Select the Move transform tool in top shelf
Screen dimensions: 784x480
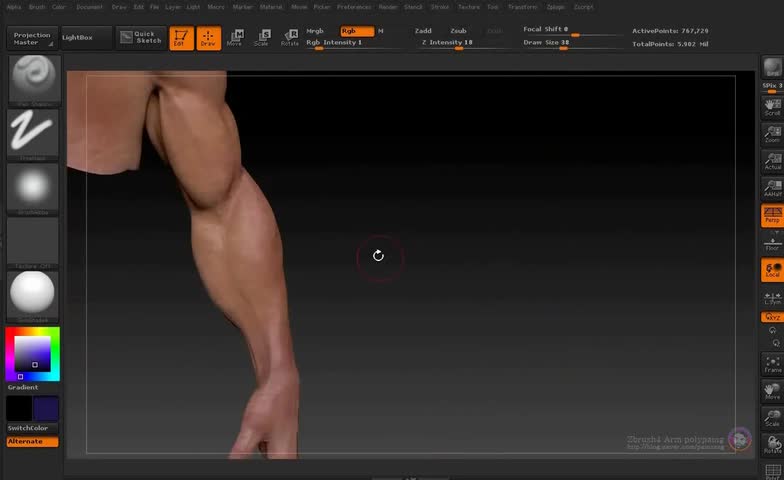click(234, 38)
